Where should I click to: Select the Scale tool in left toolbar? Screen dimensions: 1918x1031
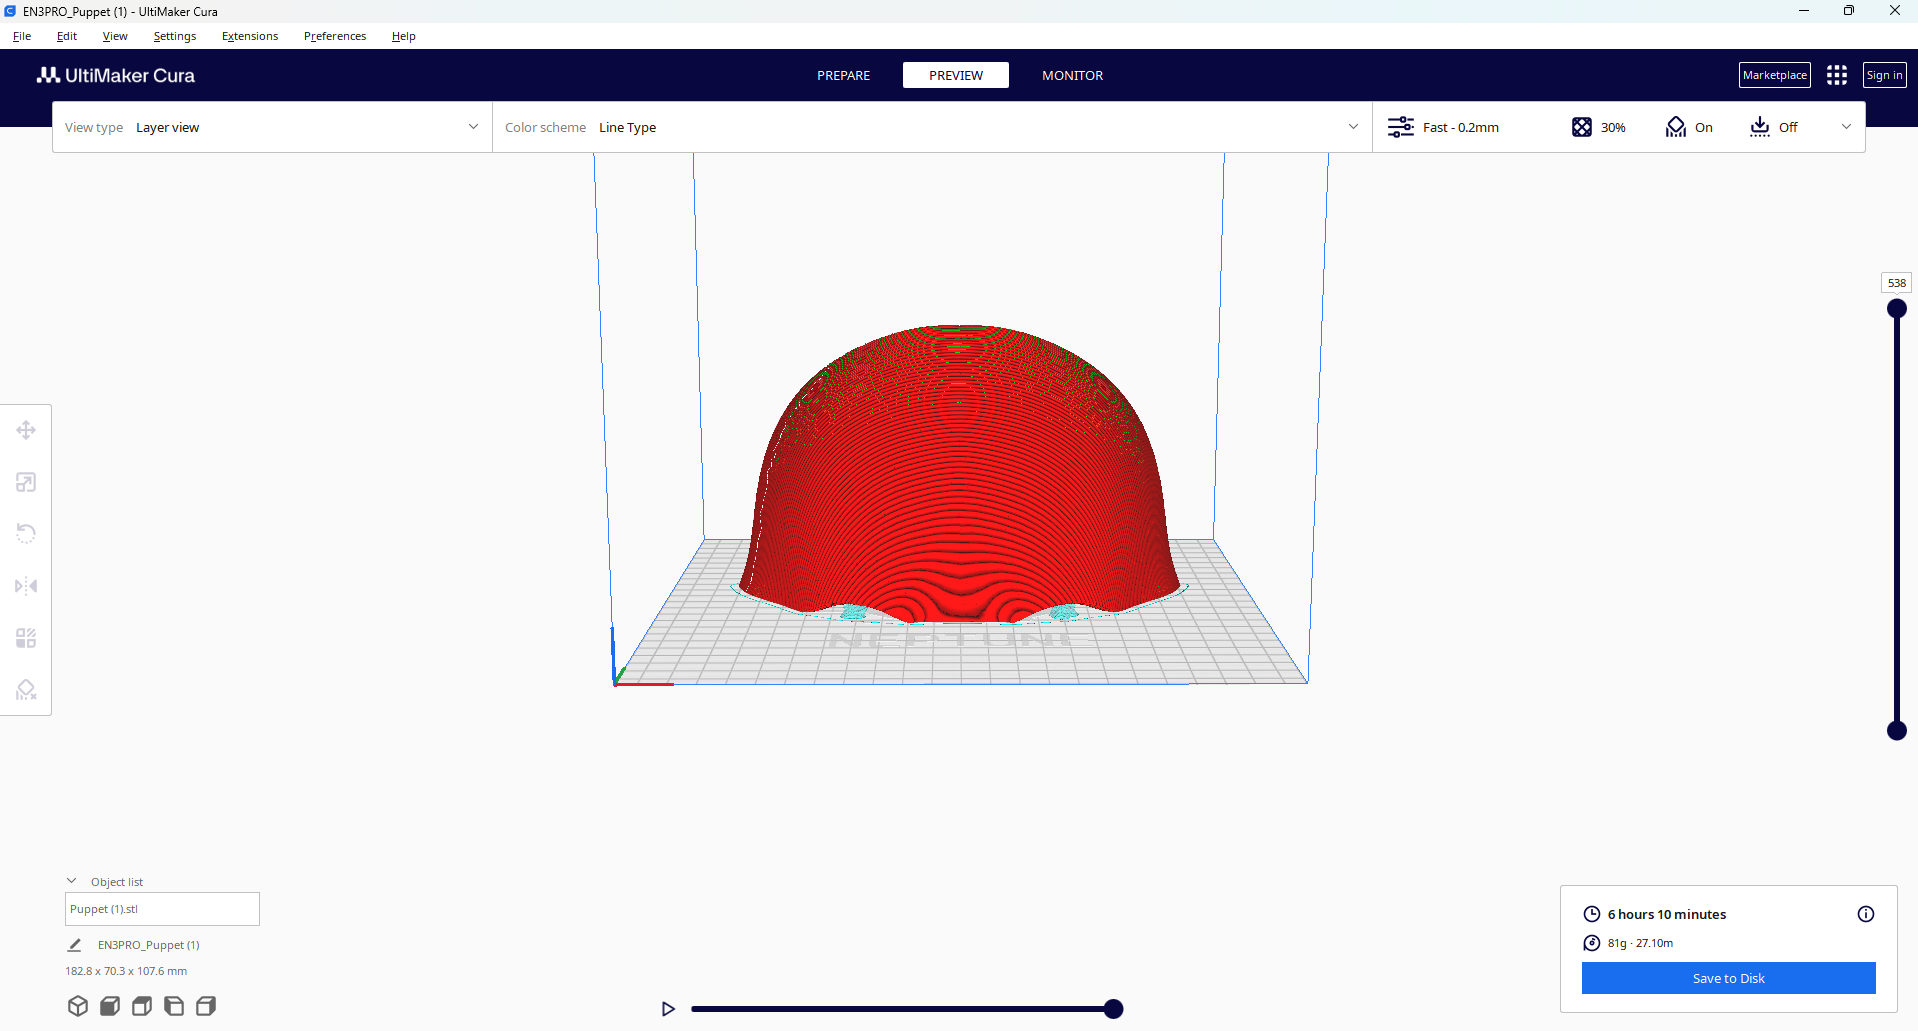pyautogui.click(x=26, y=482)
